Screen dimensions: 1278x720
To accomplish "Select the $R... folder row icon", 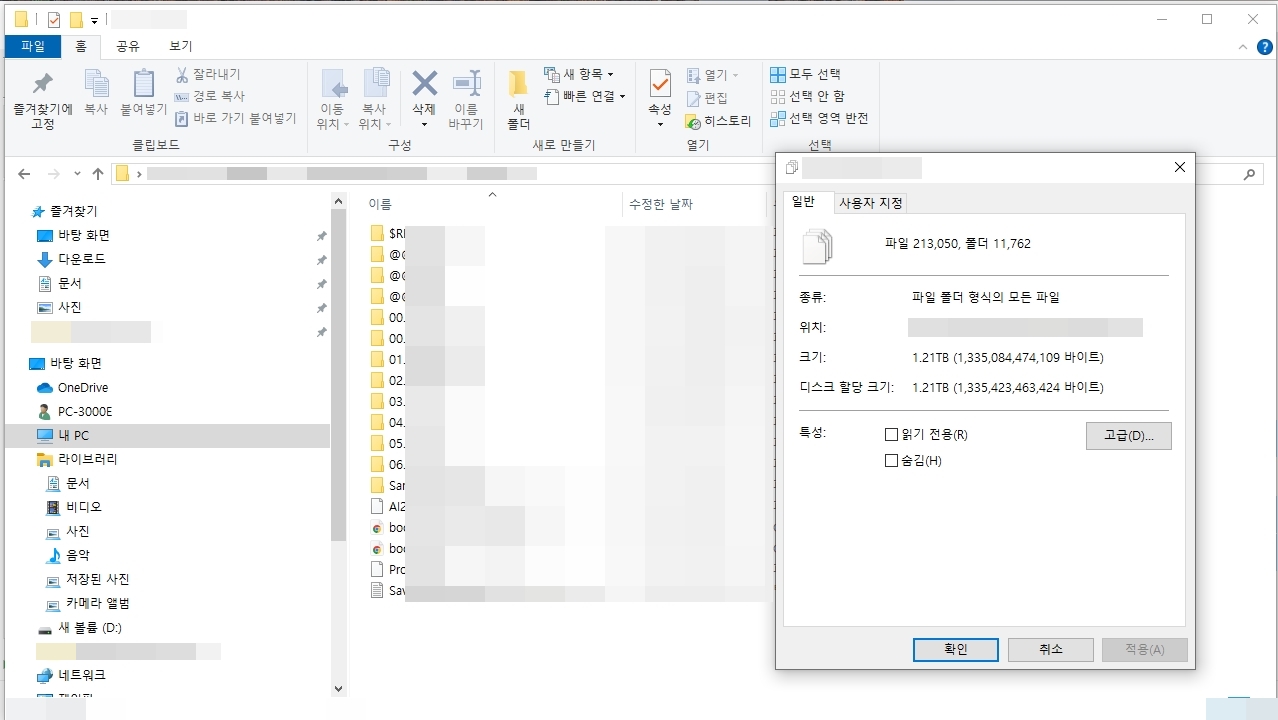I will point(377,233).
